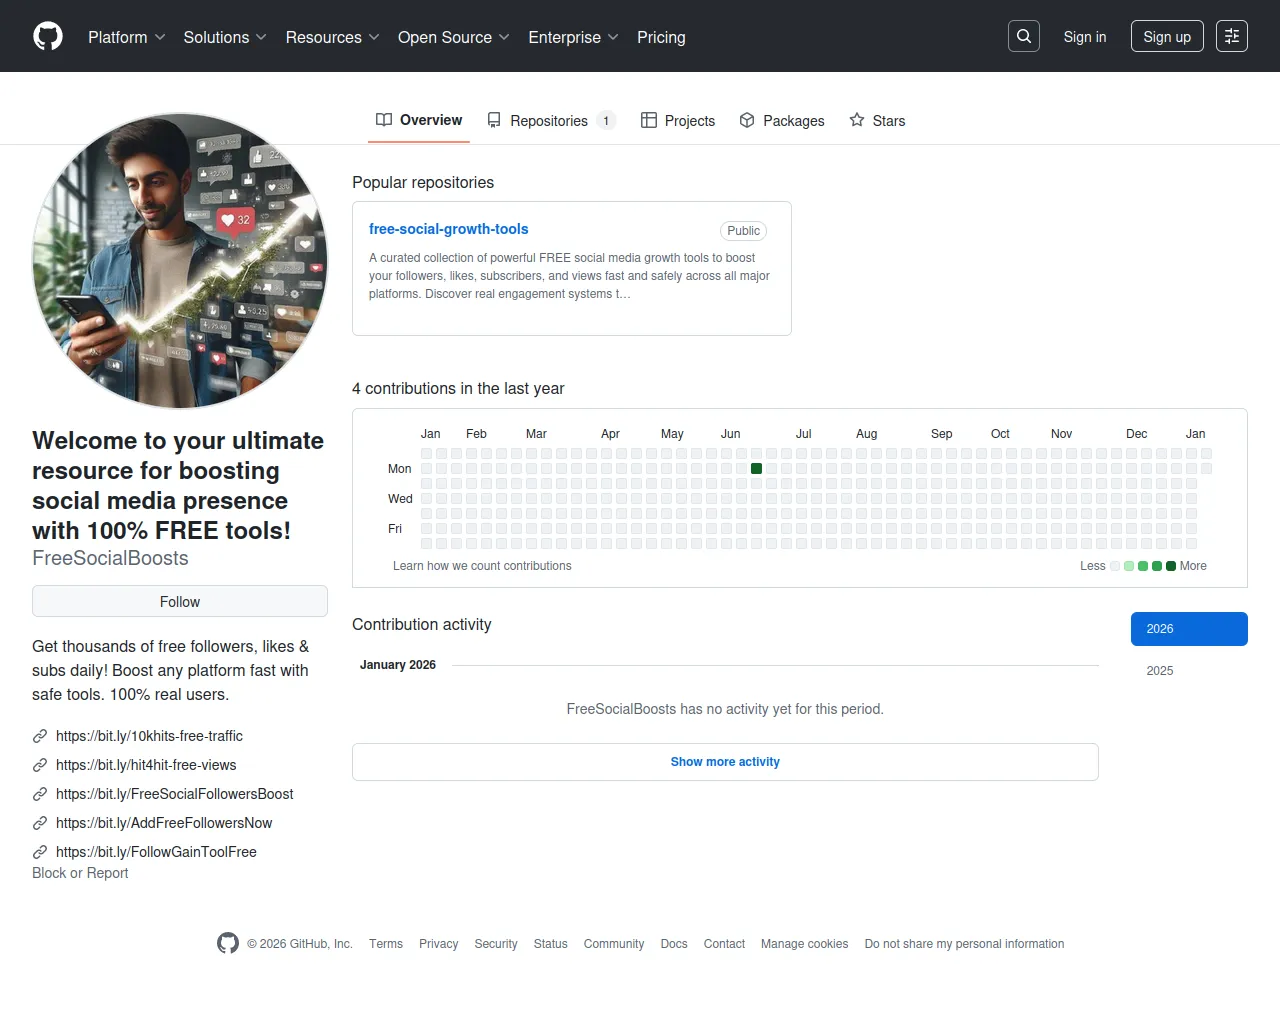Follow the FreeSocialBoosts user

pyautogui.click(x=180, y=601)
